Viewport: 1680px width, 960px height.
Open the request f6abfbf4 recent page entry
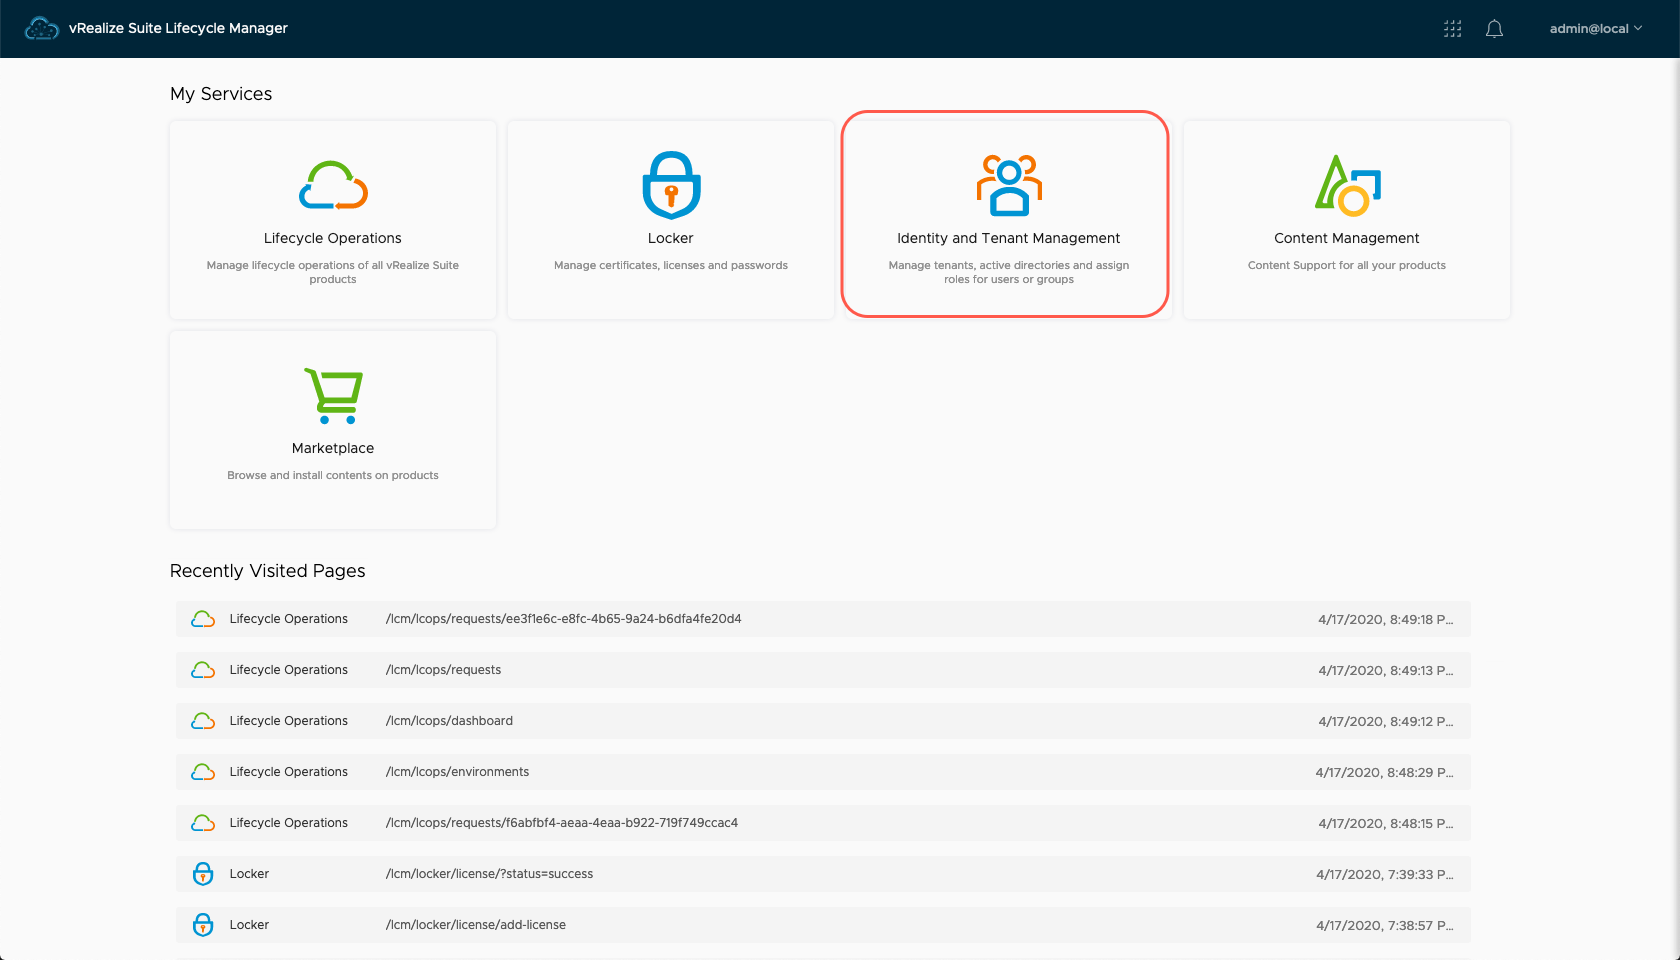pyautogui.click(x=561, y=823)
